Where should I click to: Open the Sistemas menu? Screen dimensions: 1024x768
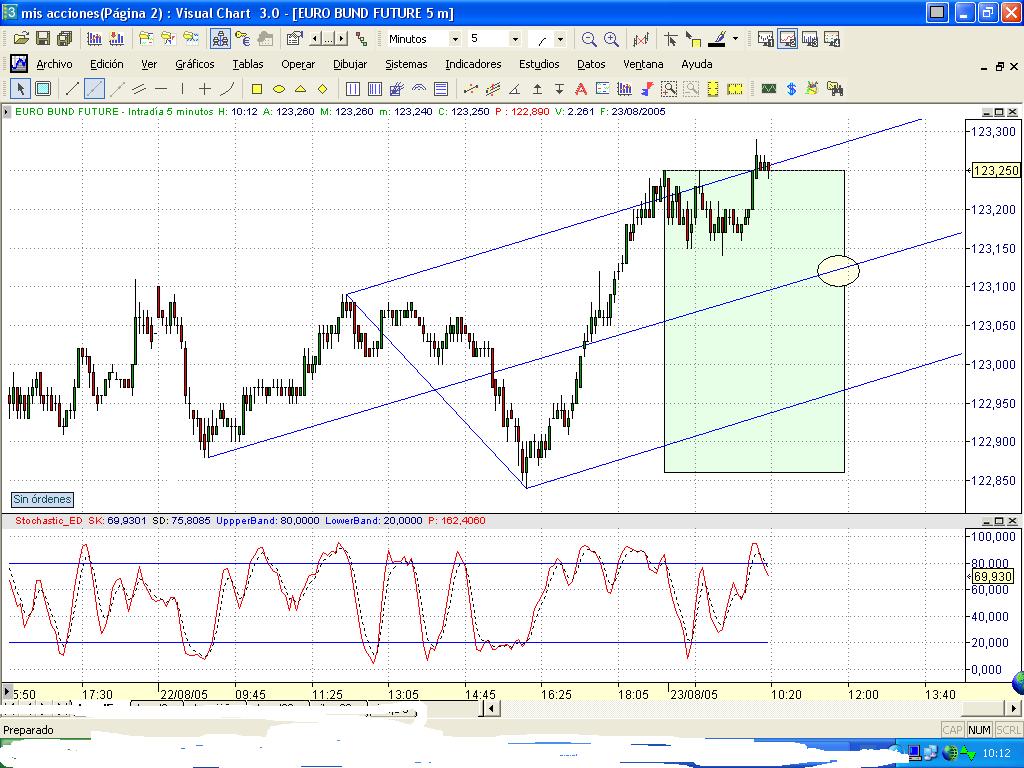tap(406, 64)
